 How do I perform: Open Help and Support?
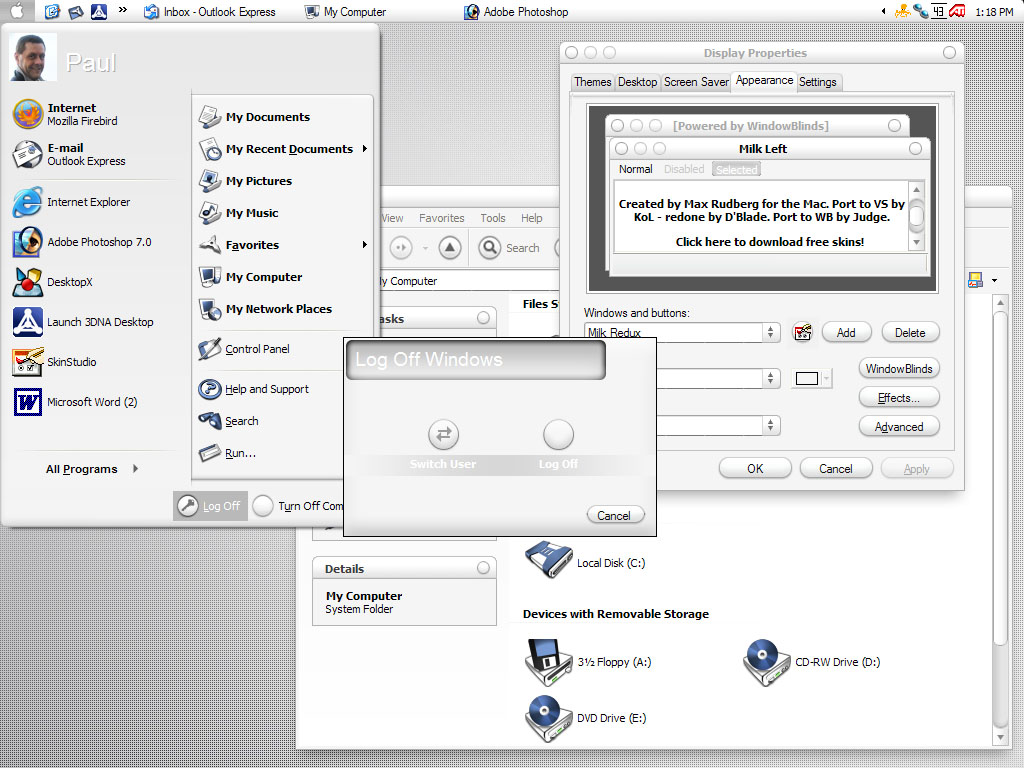click(254, 389)
